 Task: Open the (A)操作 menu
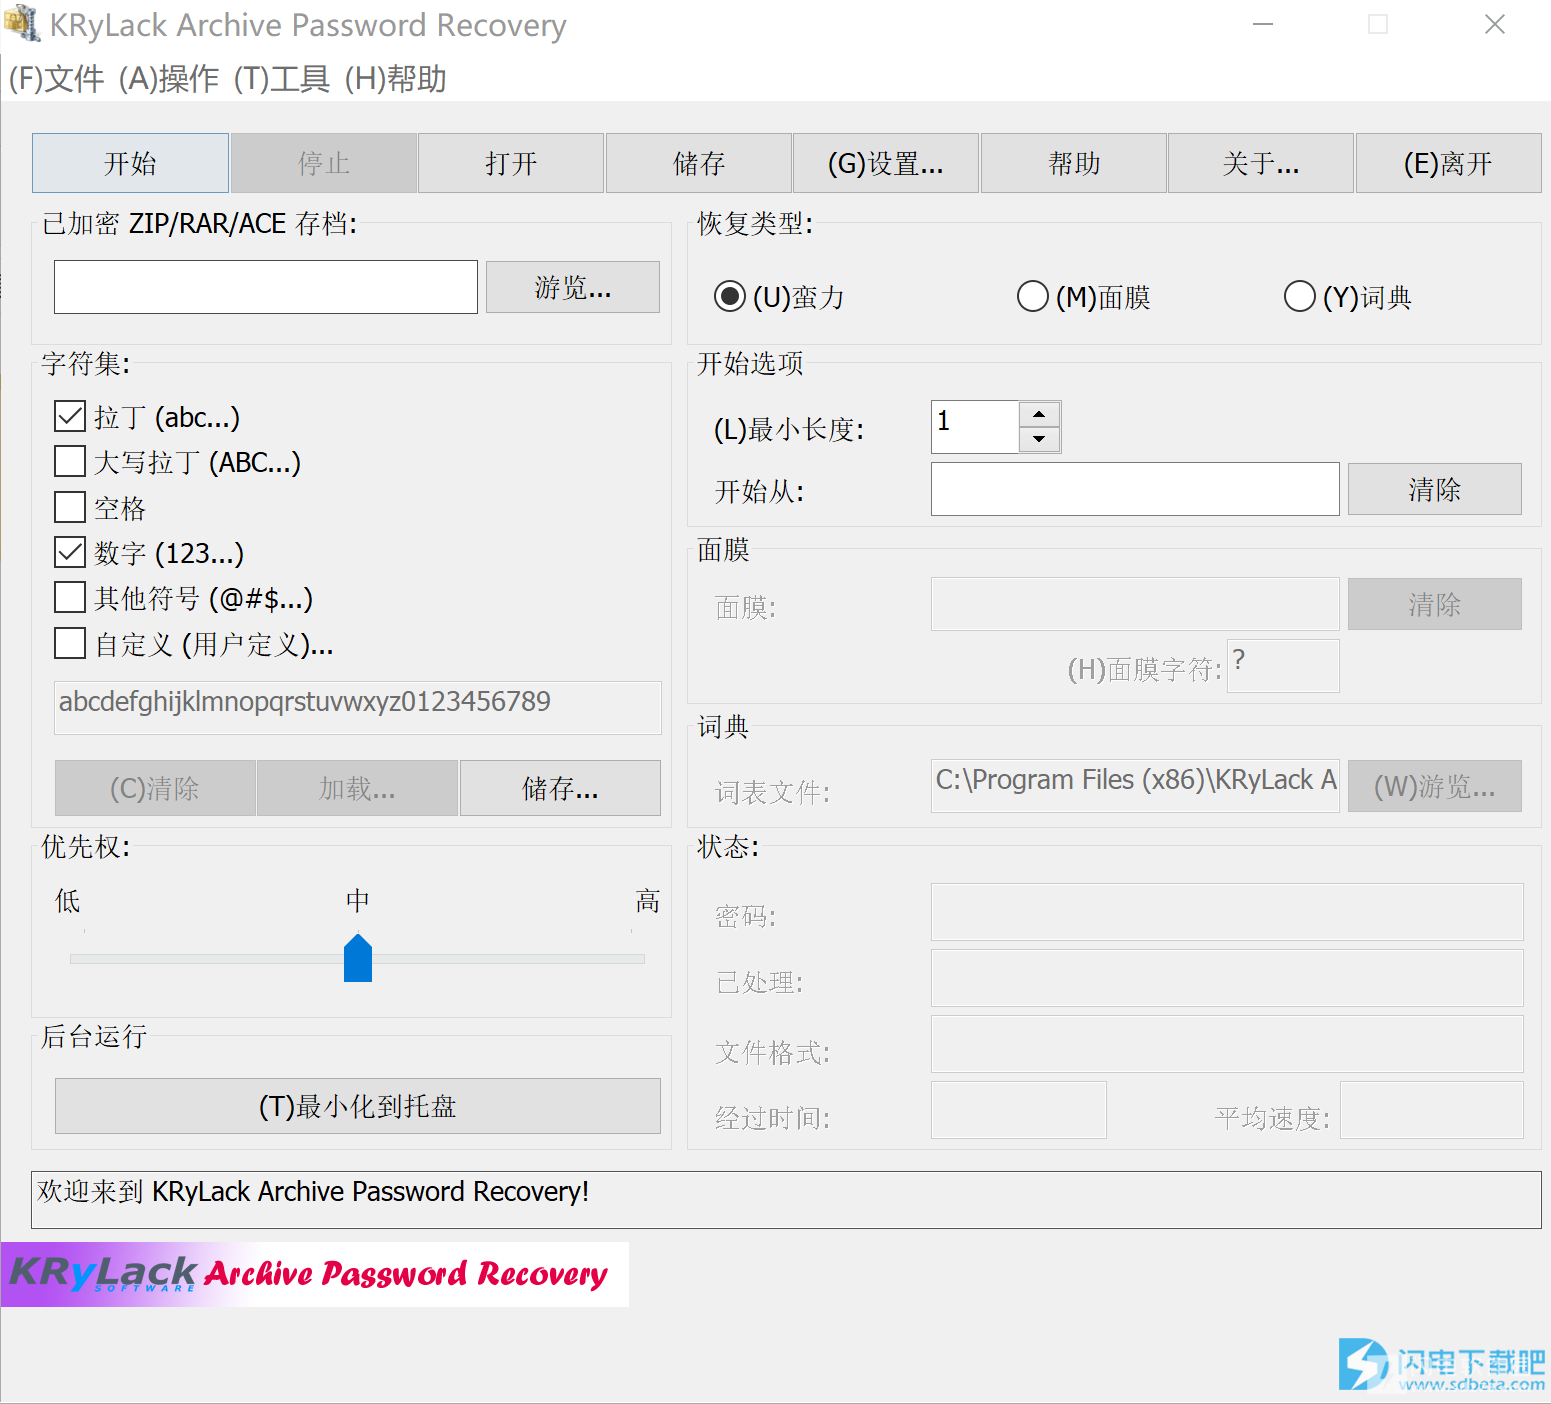(169, 79)
